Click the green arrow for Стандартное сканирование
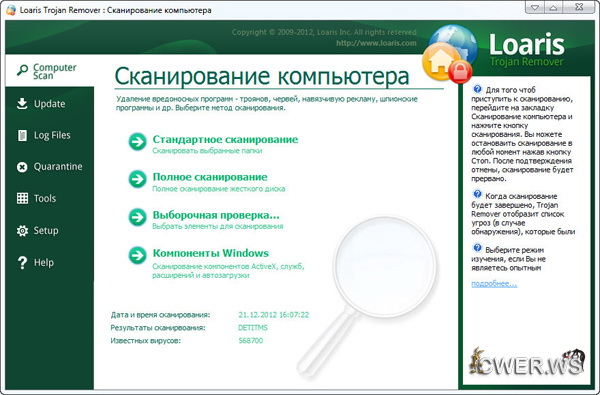The image size is (600, 395). click(x=137, y=142)
